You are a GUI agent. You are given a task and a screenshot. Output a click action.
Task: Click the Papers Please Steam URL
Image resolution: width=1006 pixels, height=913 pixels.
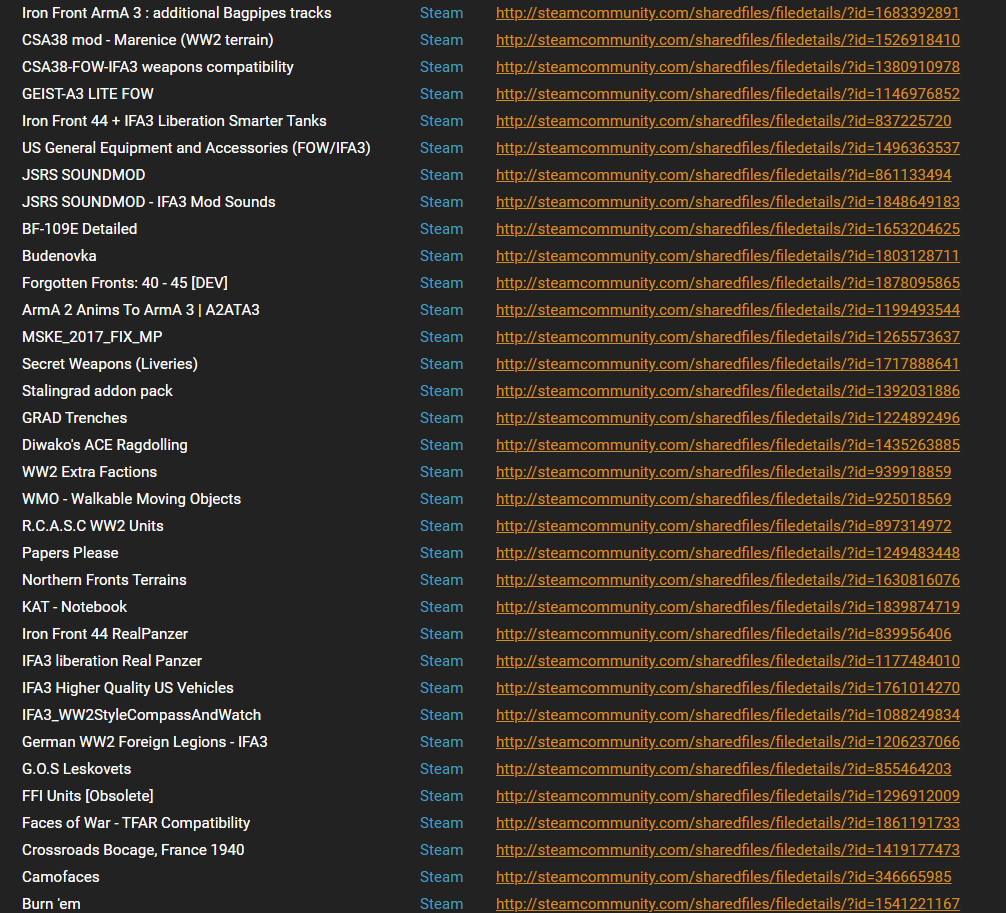pos(727,552)
